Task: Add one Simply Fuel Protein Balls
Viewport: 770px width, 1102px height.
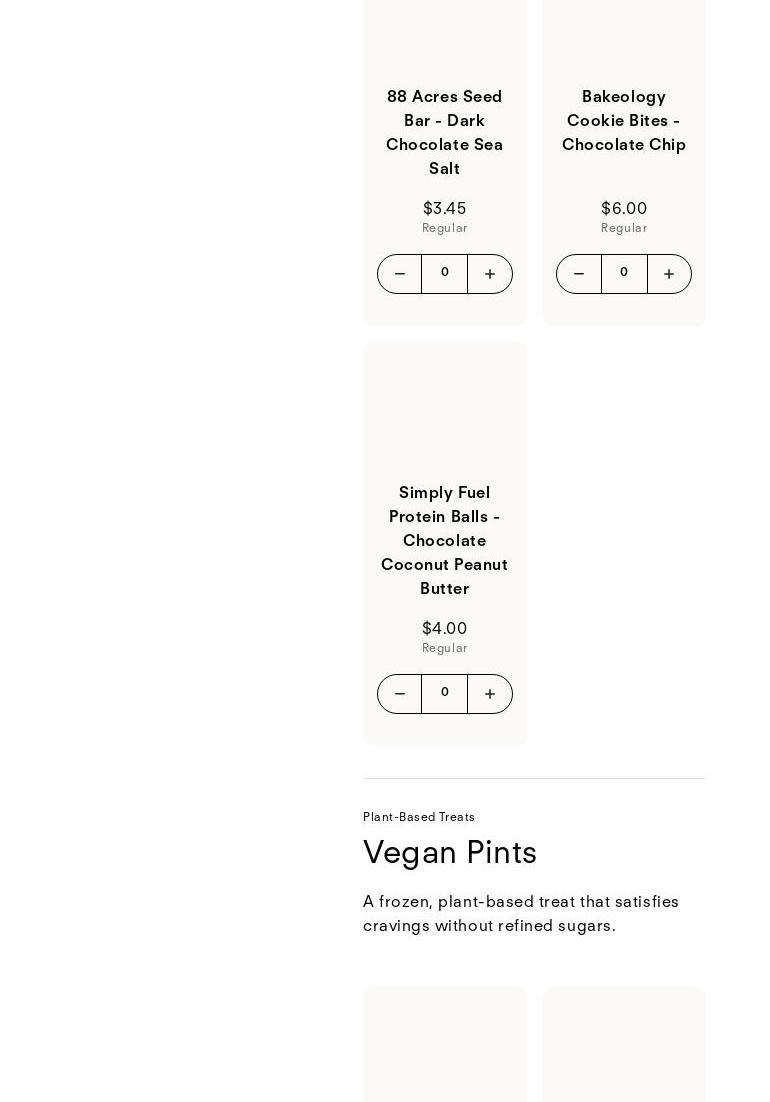Action: tap(490, 694)
